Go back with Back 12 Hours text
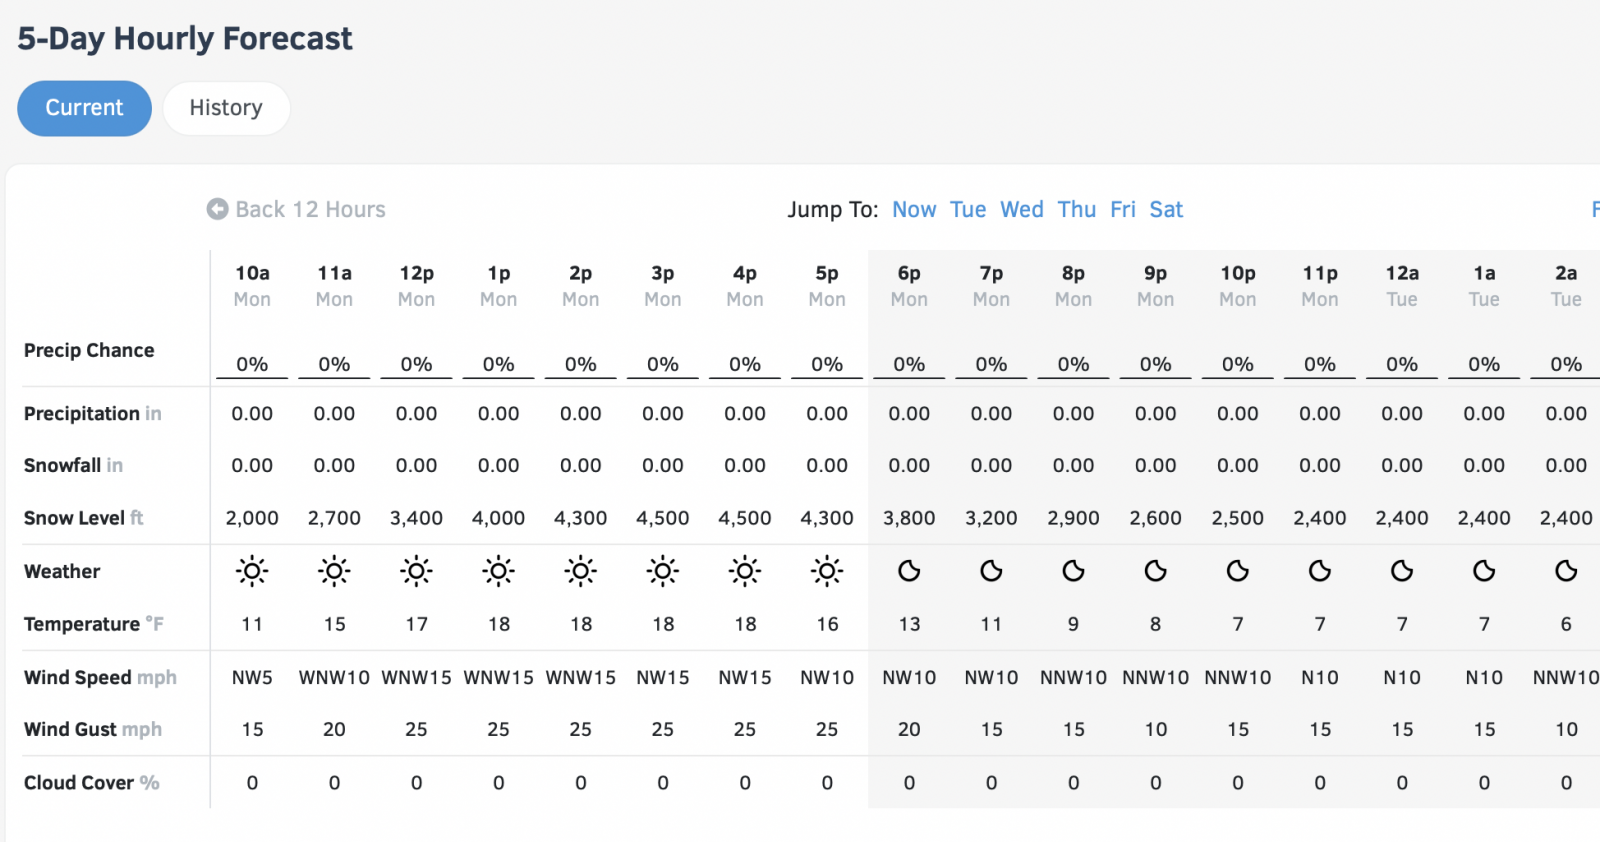This screenshot has height=842, width=1600. (310, 209)
